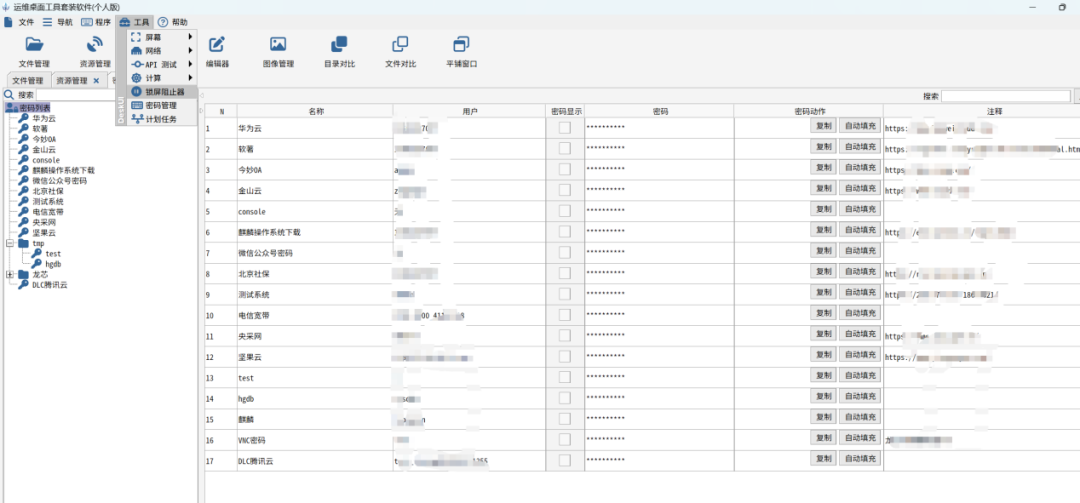Expand the 屏幕 submenu arrow
1080x503 pixels.
pos(189,37)
